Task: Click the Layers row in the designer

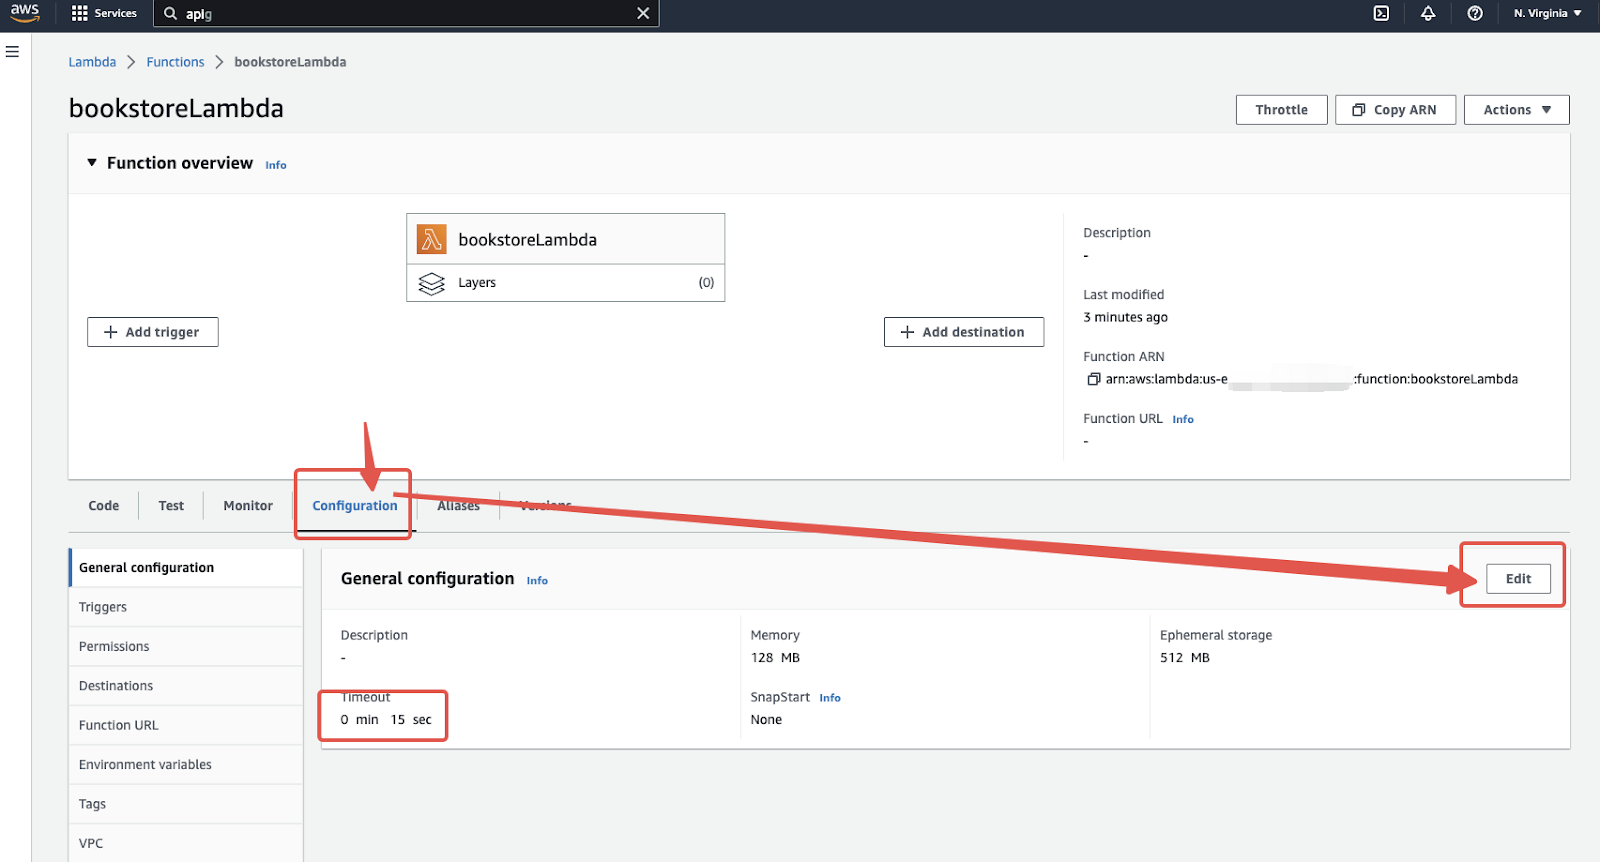Action: [x=565, y=283]
